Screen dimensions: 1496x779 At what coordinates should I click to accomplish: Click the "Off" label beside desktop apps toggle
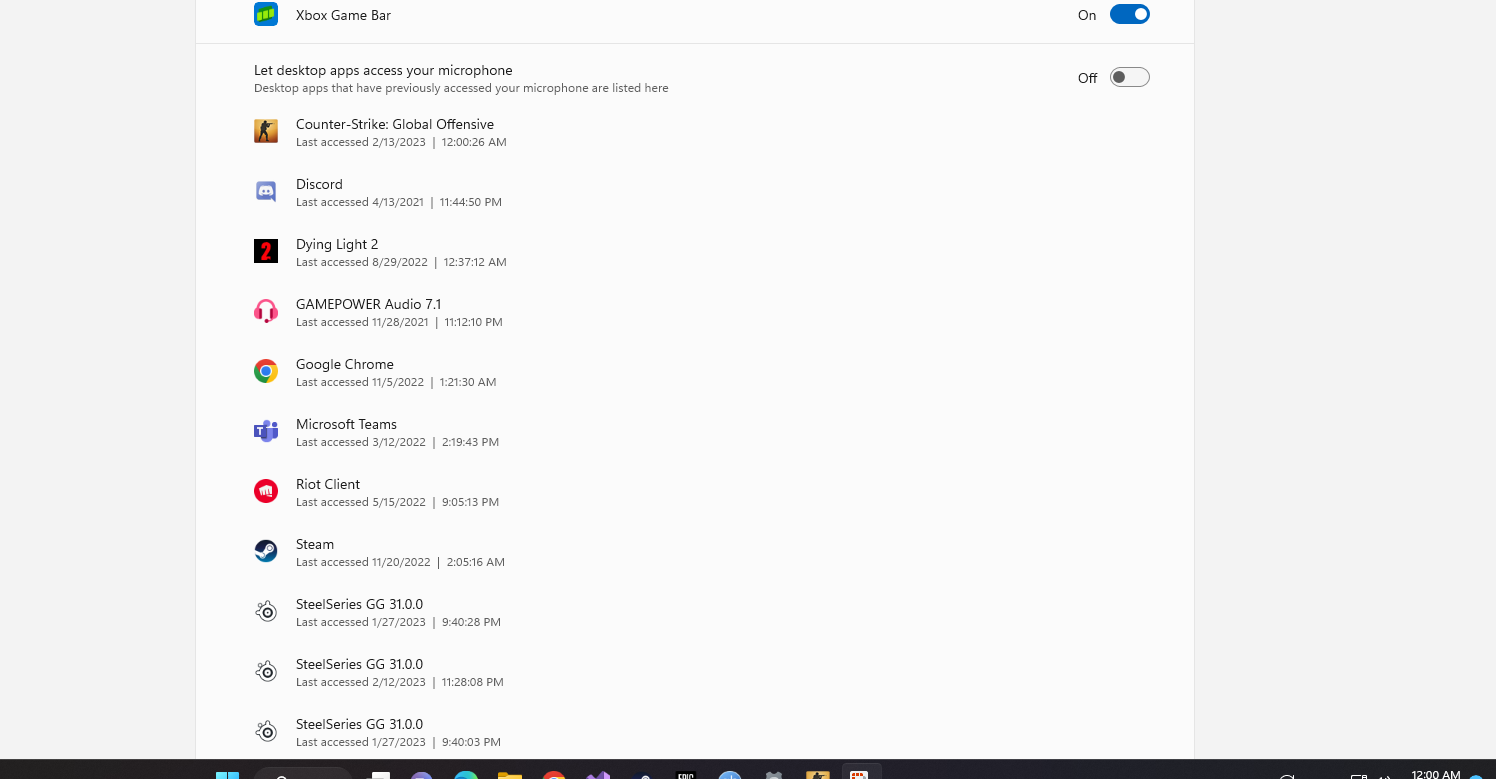pos(1087,78)
